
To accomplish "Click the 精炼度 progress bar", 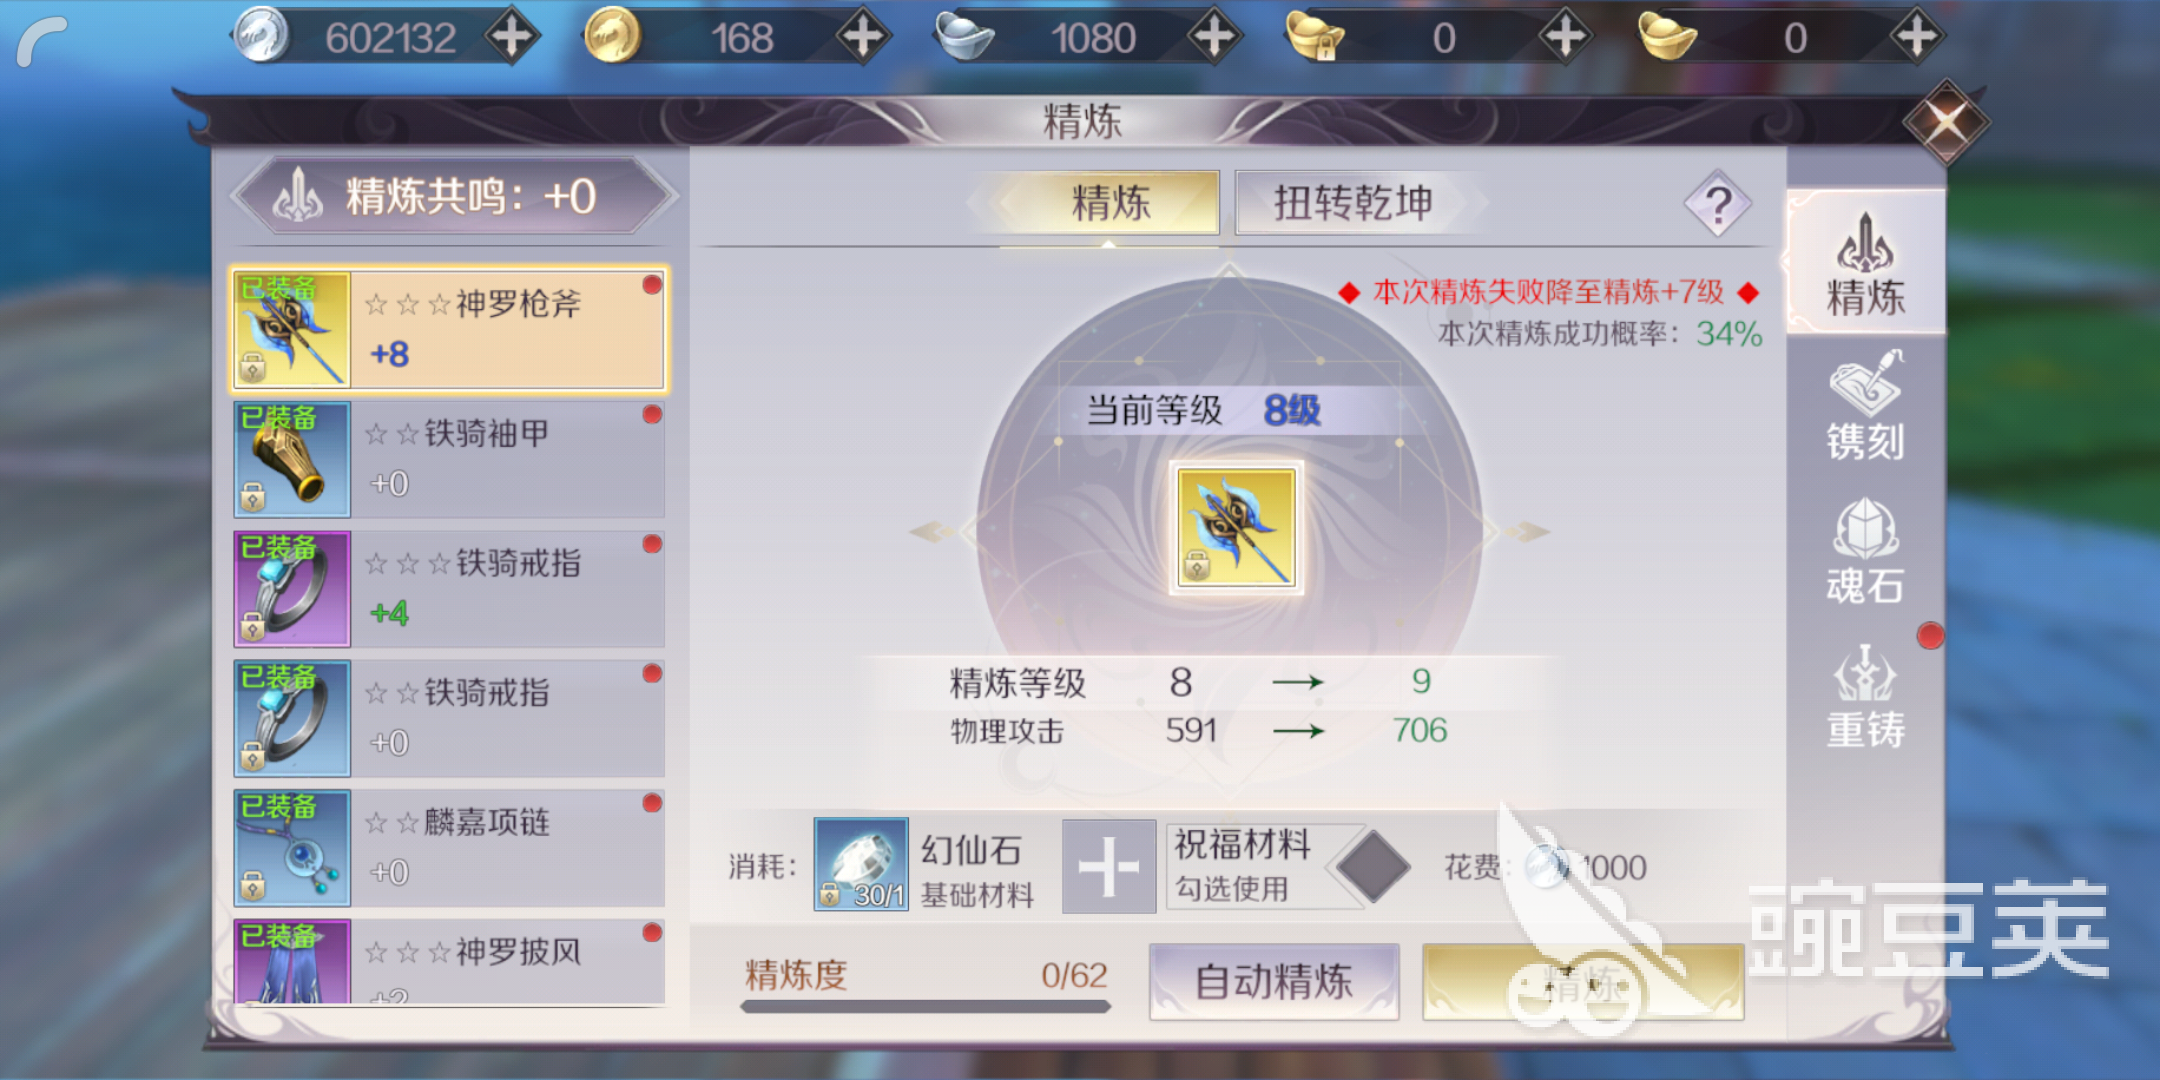I will coord(926,1006).
